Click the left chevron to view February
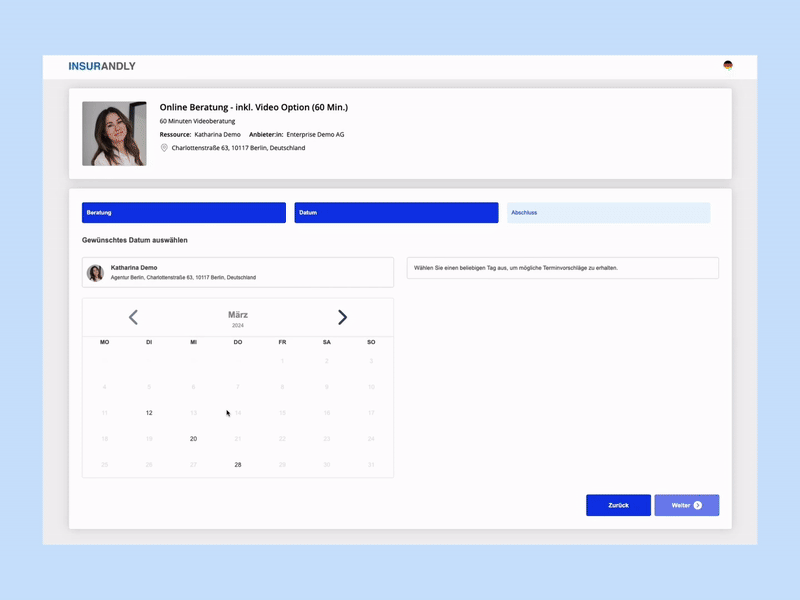Screen dimensions: 800x600 134,317
